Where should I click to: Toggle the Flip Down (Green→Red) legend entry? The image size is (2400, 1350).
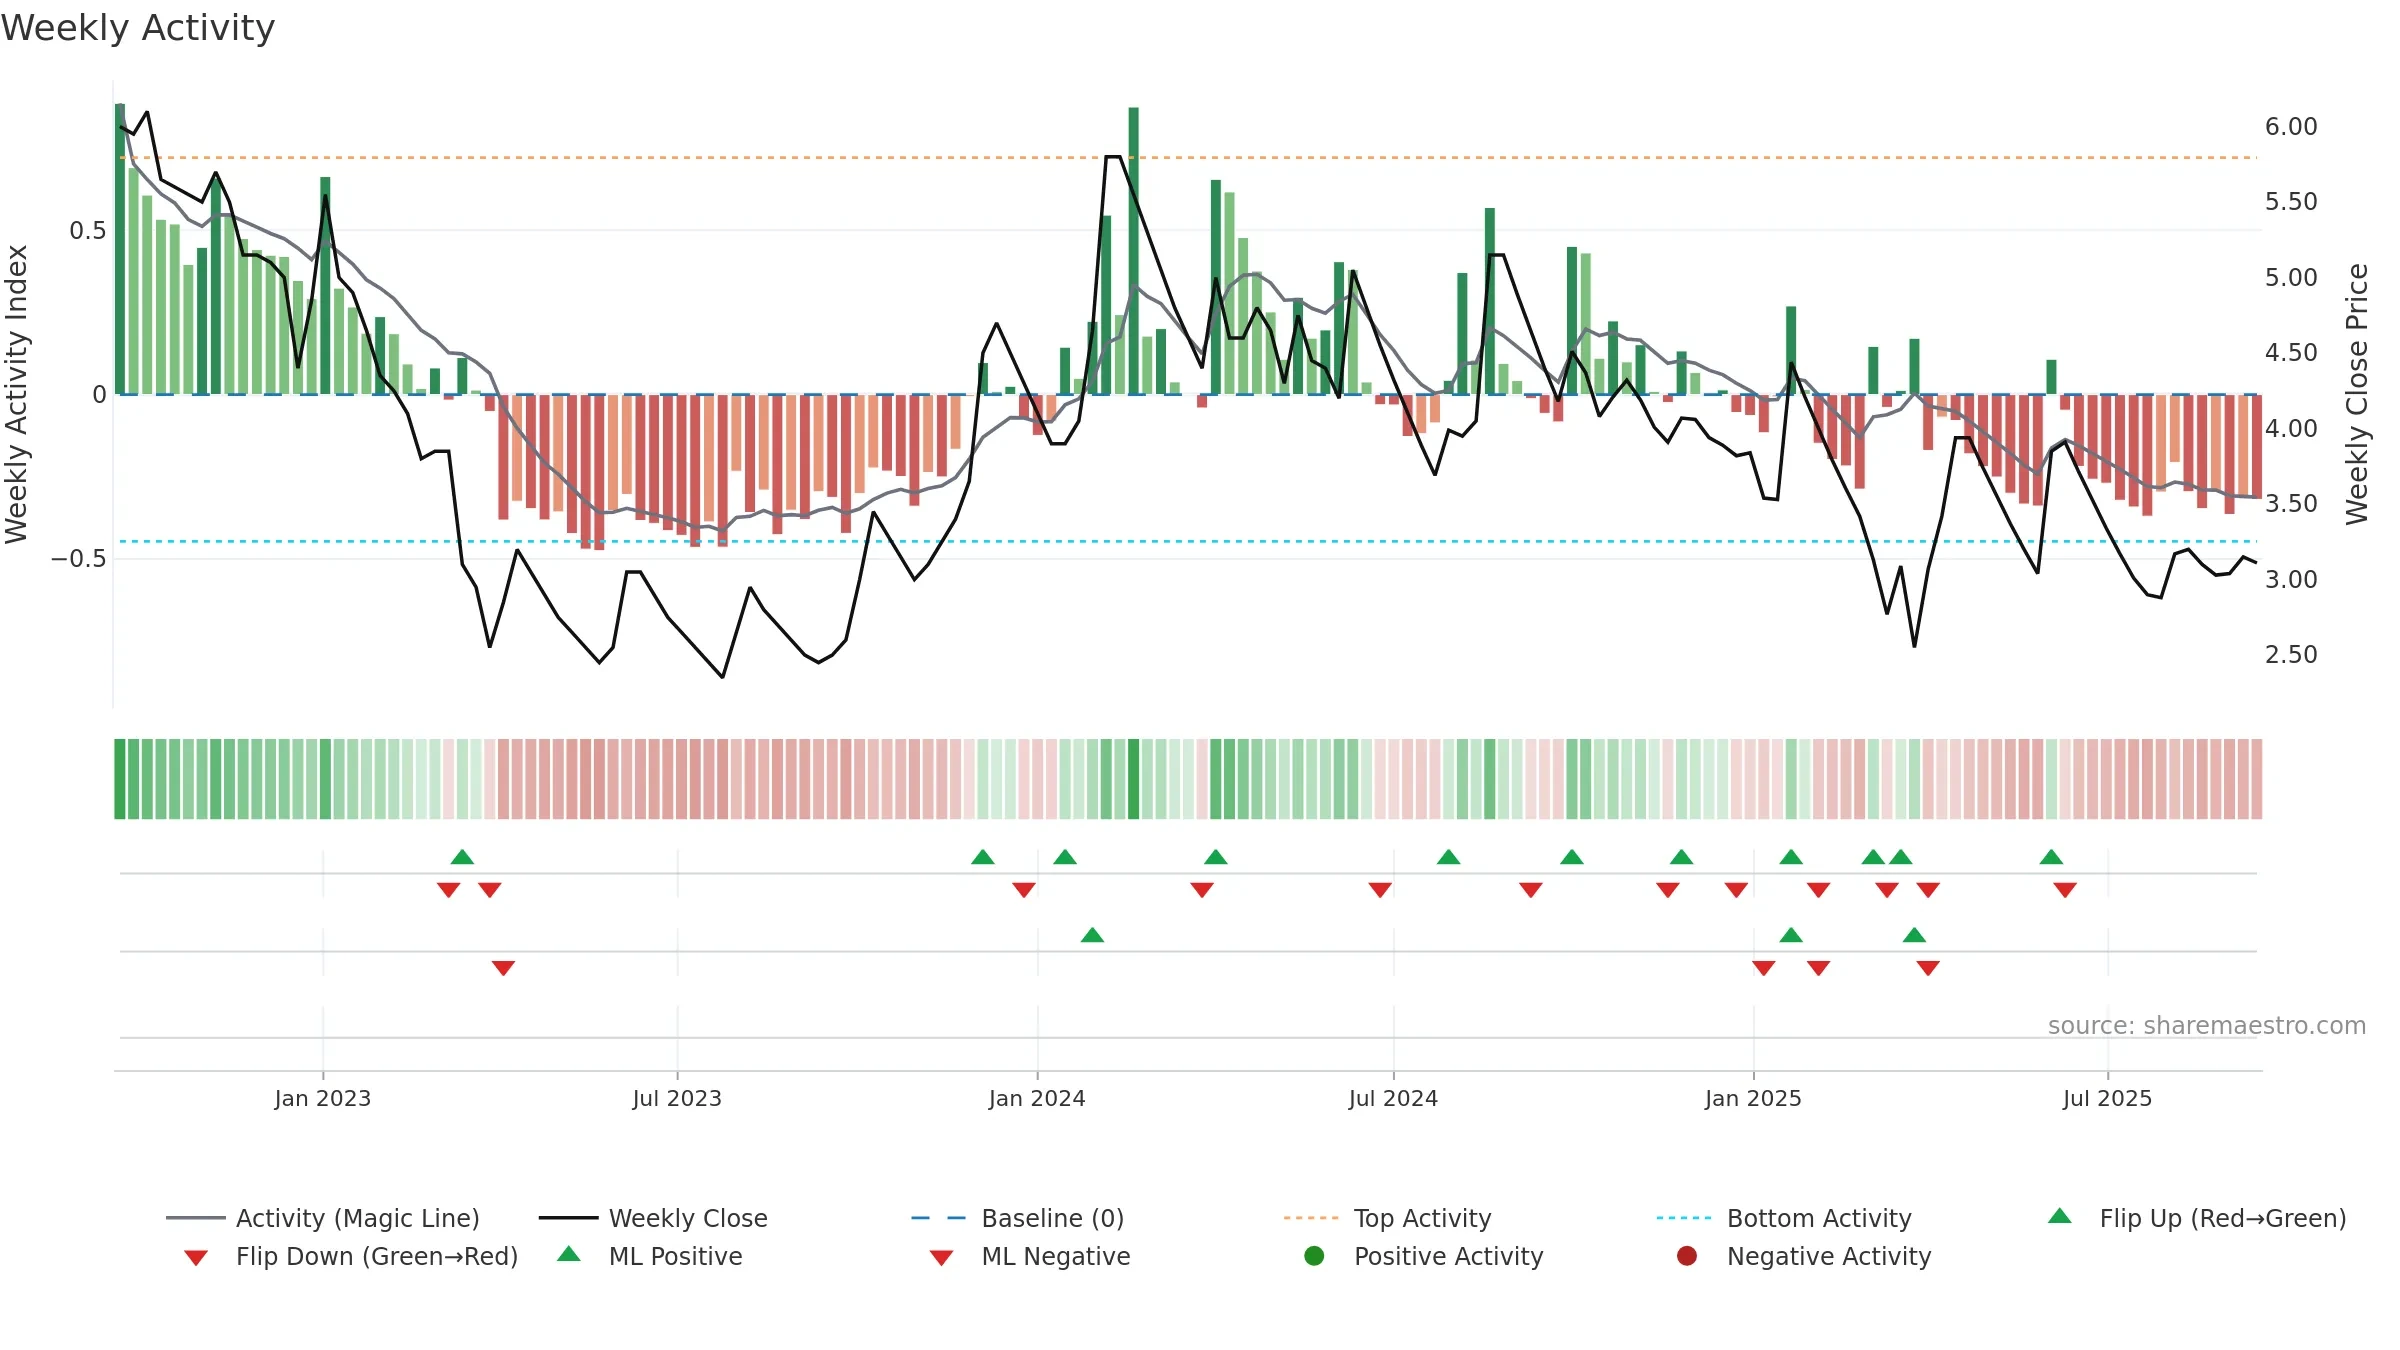[x=351, y=1256]
